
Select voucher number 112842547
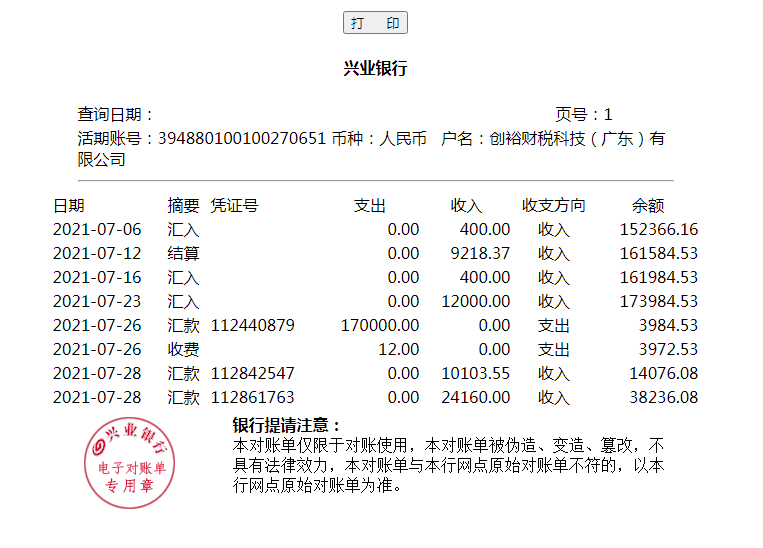pos(253,373)
